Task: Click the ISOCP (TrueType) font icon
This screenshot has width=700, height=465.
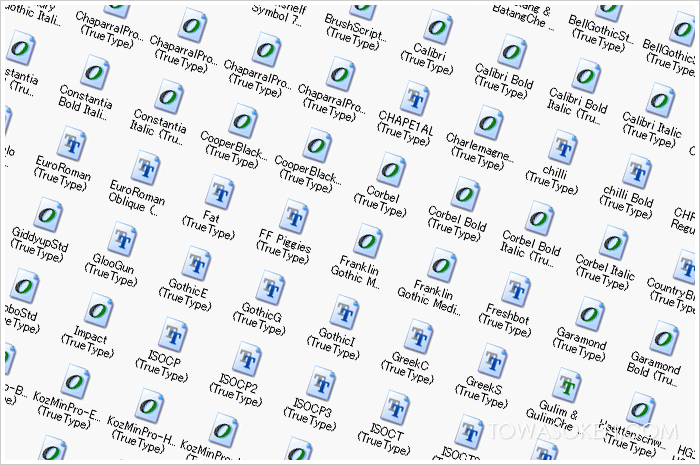Action: 173,334
